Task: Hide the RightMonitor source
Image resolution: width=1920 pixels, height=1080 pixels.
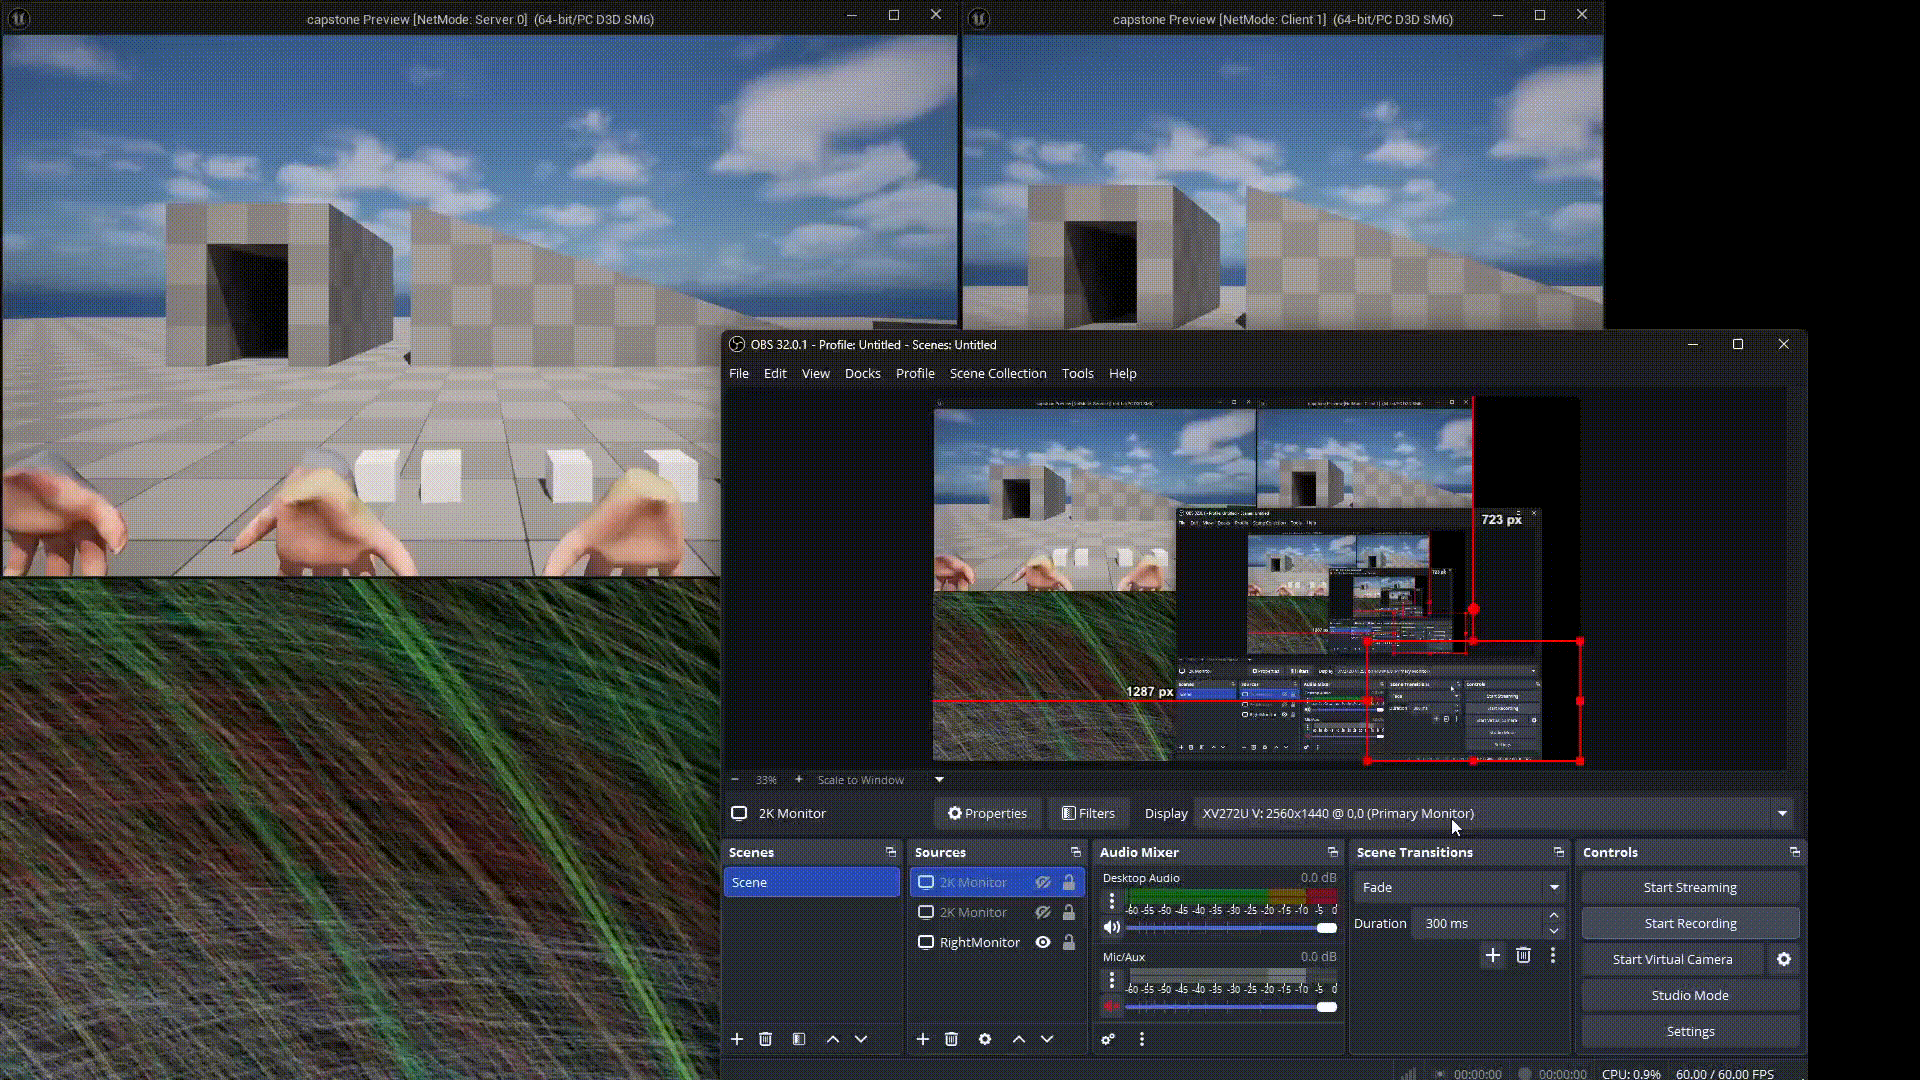Action: pos(1043,942)
